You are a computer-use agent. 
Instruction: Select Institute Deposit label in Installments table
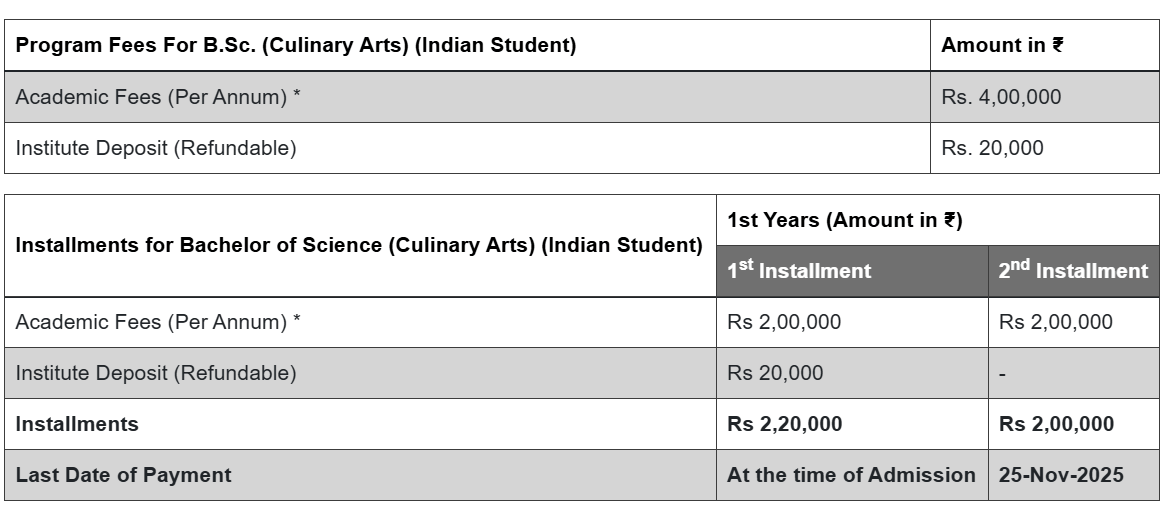coord(156,374)
